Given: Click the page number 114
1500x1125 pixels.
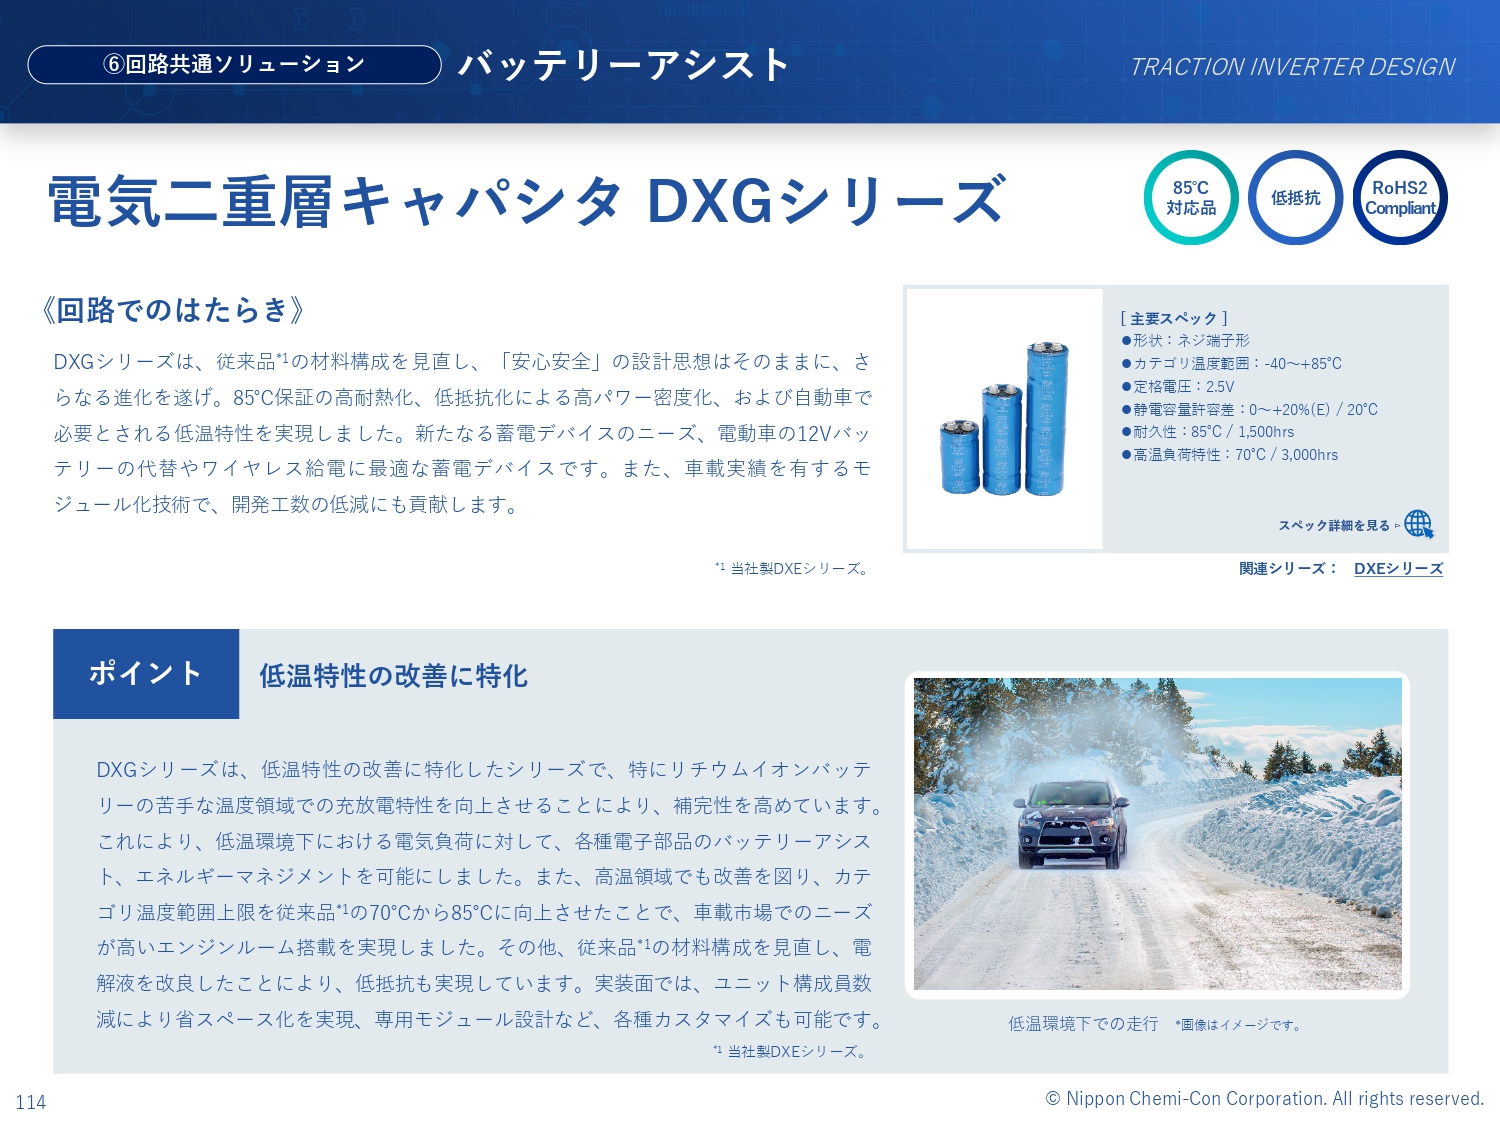Looking at the screenshot, I should click(31, 1102).
